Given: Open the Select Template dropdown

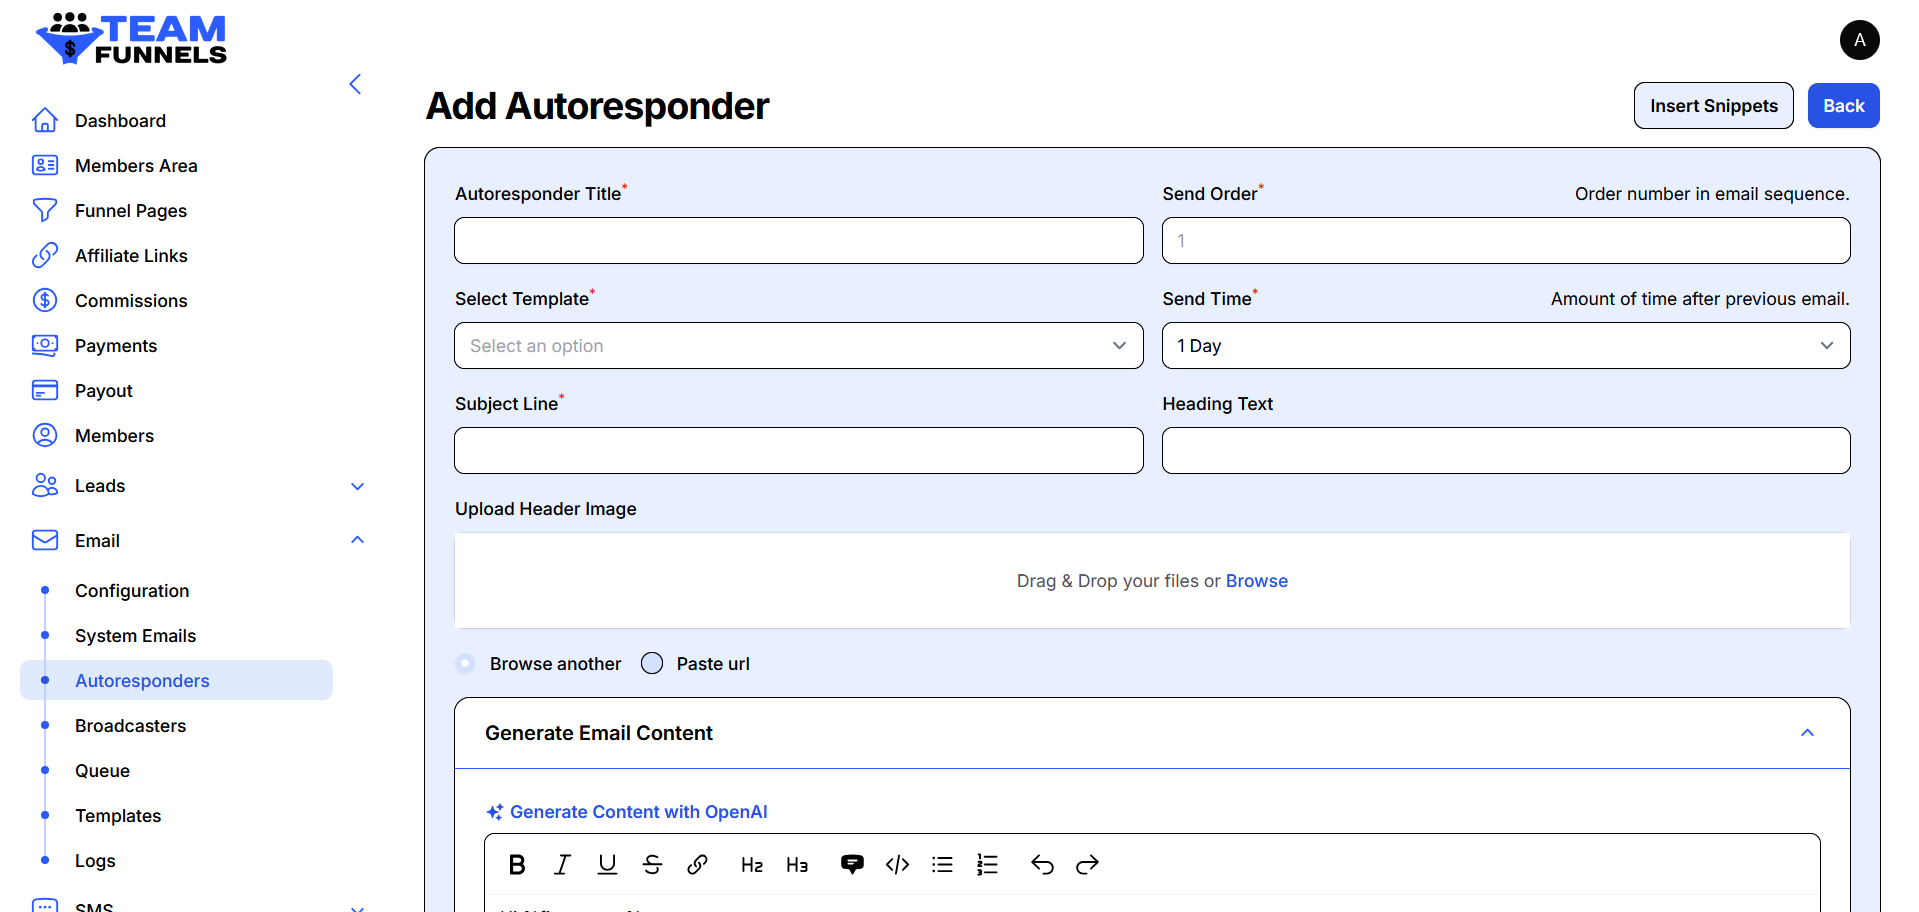Looking at the screenshot, I should click(798, 346).
